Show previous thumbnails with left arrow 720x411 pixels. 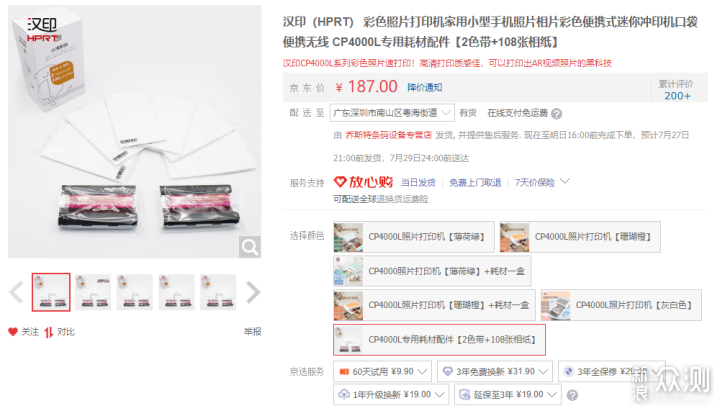17,293
